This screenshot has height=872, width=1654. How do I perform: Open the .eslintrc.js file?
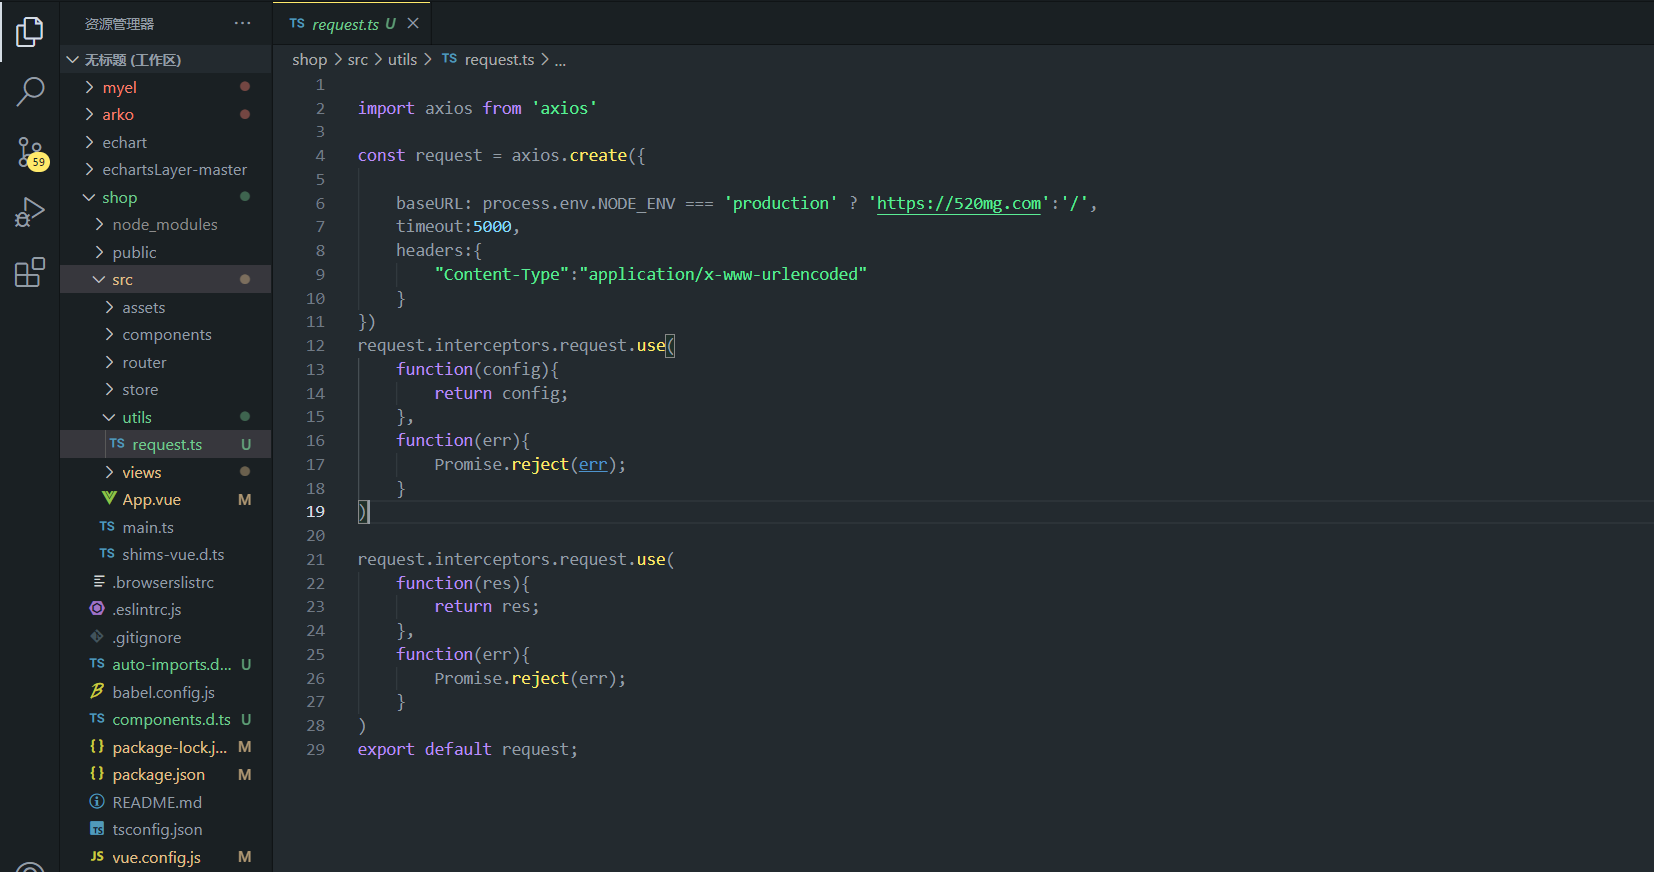[166, 609]
